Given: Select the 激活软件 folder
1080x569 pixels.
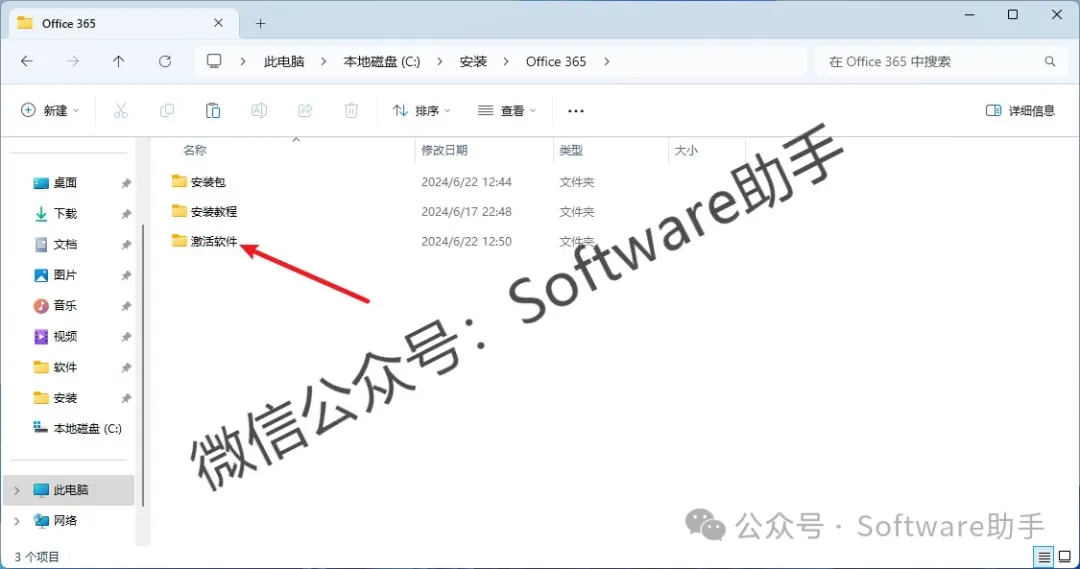Looking at the screenshot, I should tap(214, 241).
